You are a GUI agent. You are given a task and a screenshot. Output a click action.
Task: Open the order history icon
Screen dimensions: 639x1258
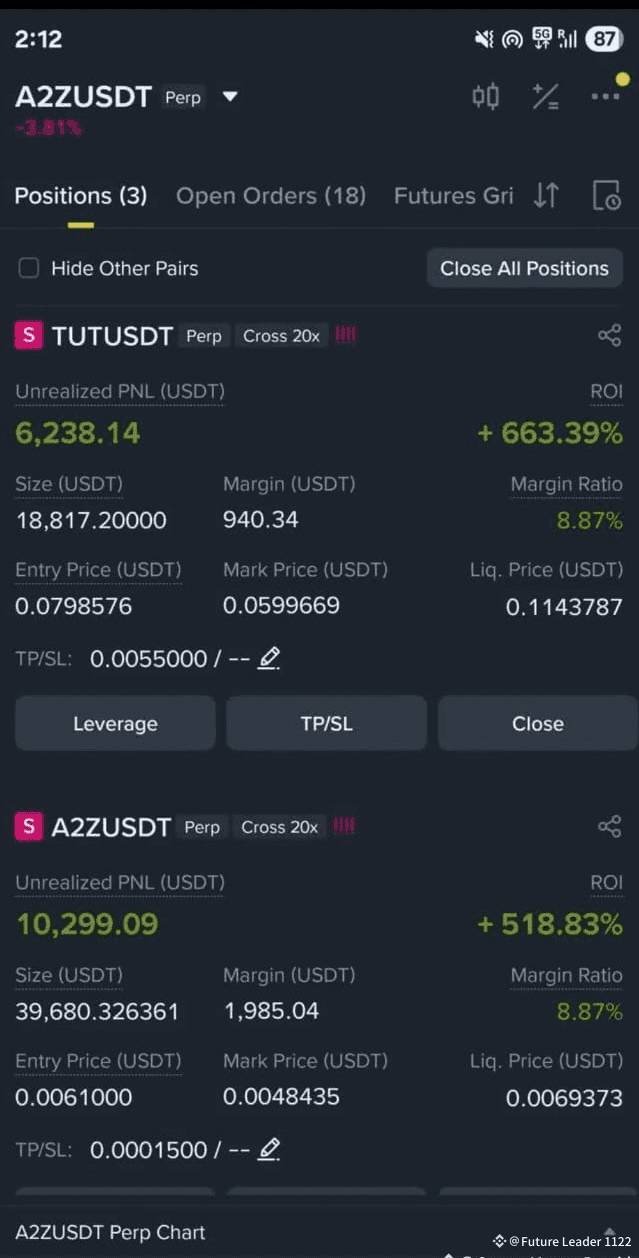tap(607, 195)
